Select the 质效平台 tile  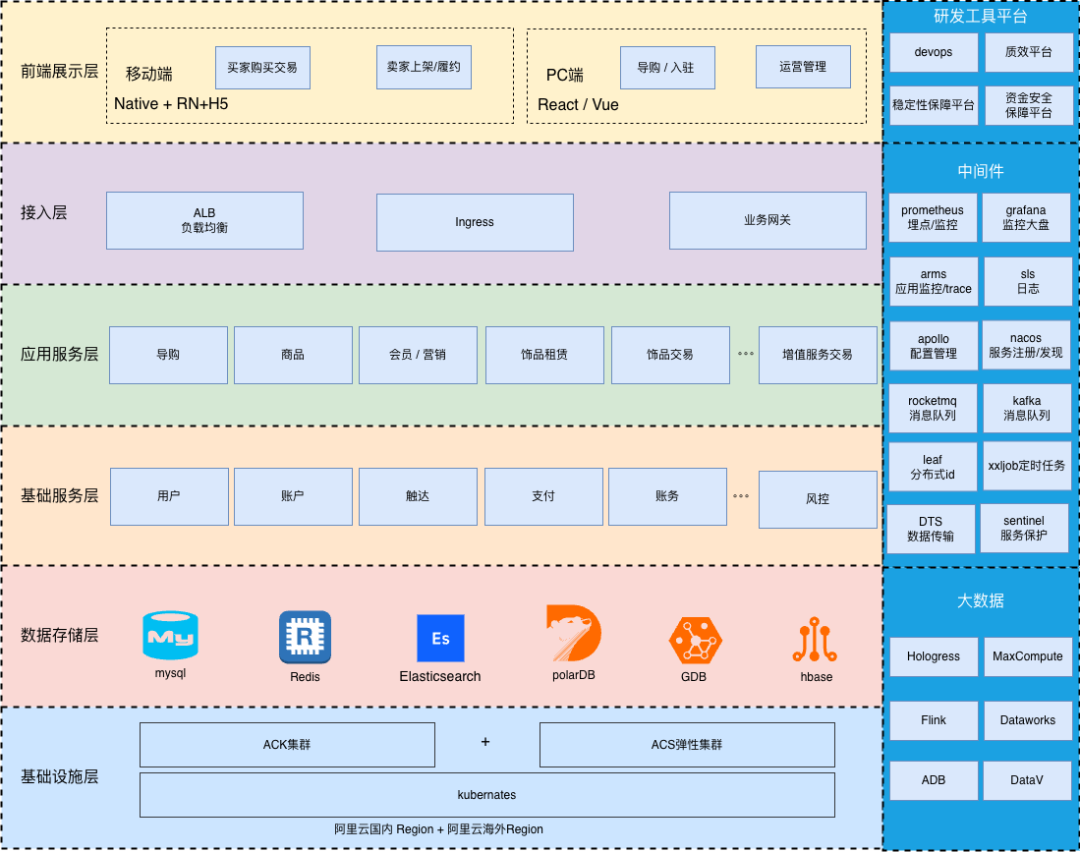point(1028,52)
